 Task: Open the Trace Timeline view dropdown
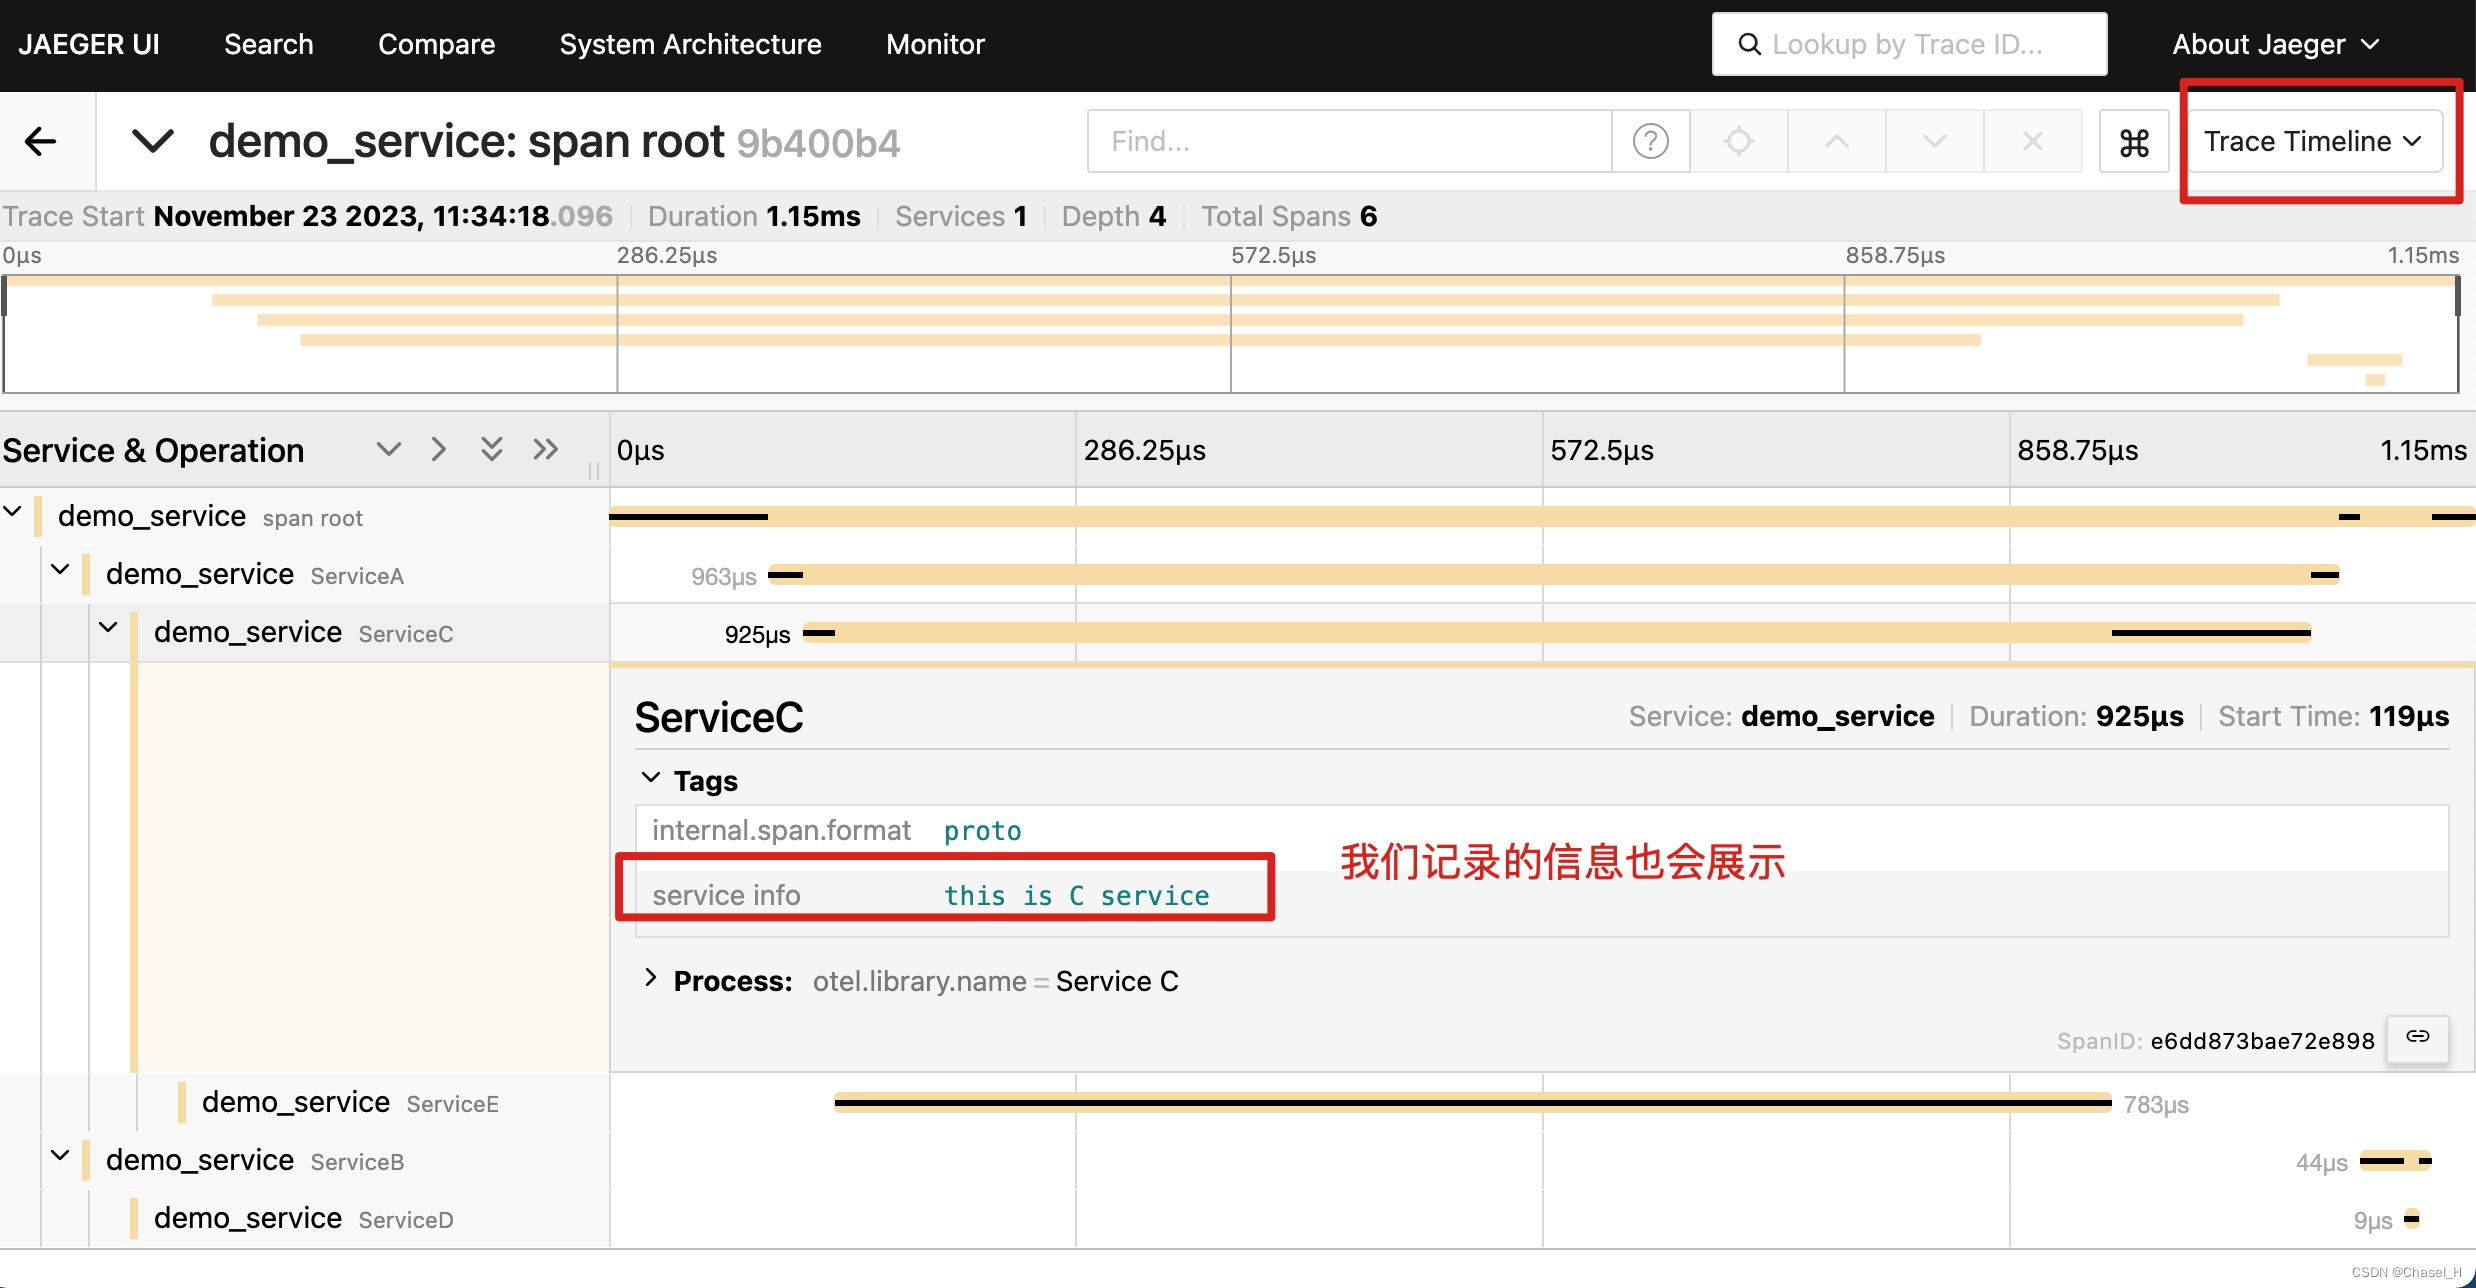pyautogui.click(x=2313, y=142)
